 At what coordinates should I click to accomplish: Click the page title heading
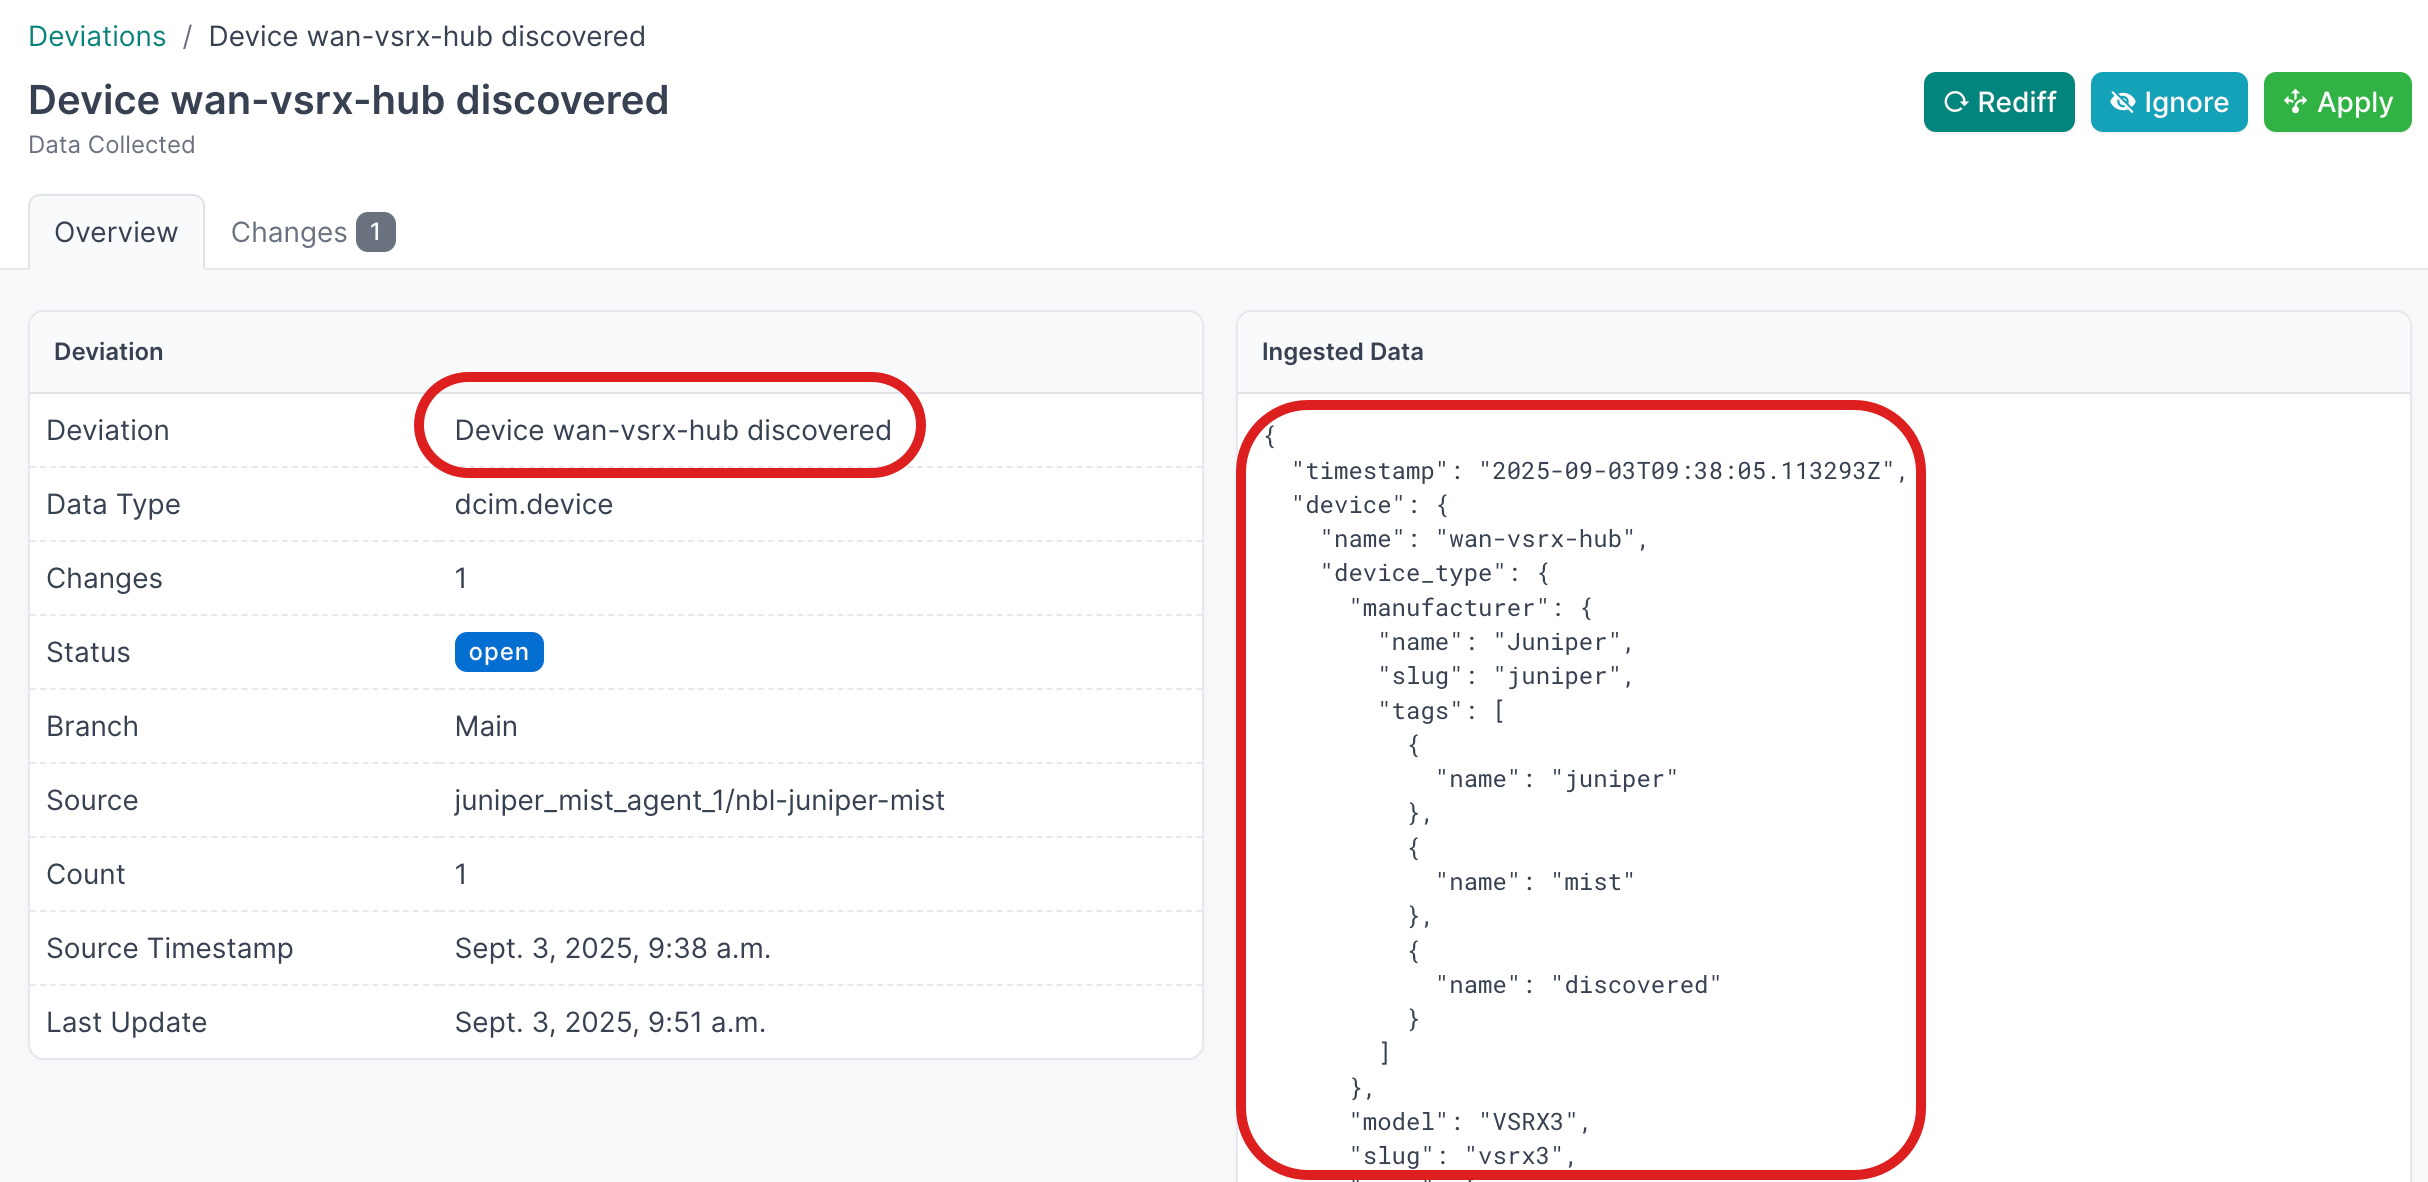[x=348, y=100]
